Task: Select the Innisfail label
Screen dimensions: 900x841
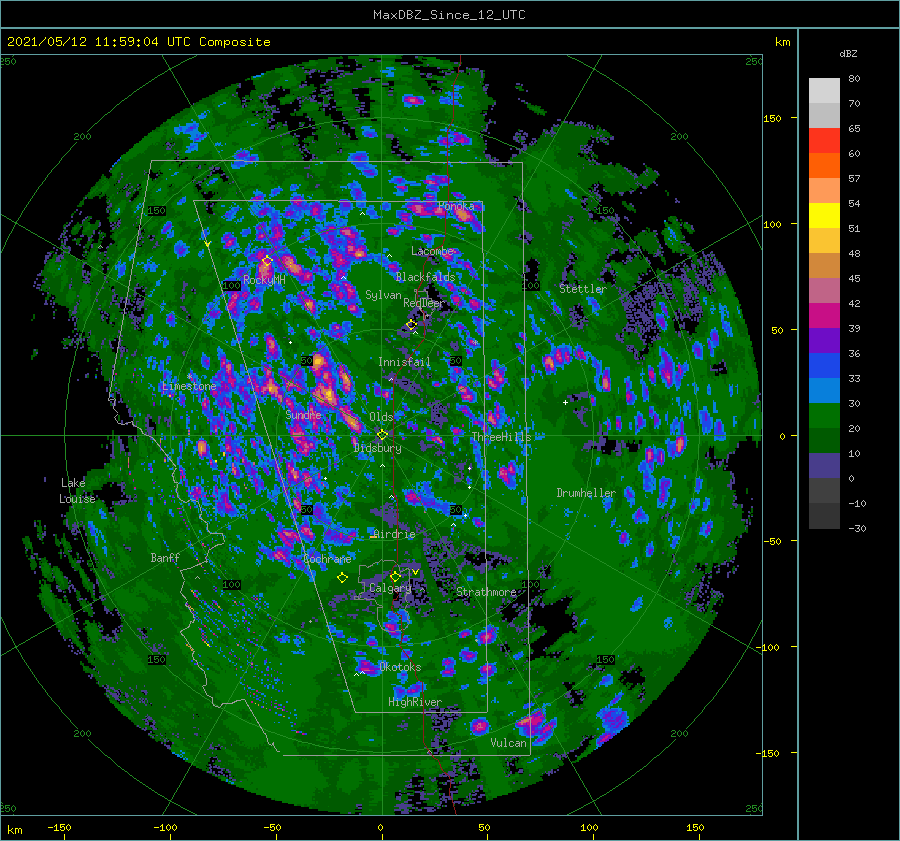Action: tap(404, 362)
